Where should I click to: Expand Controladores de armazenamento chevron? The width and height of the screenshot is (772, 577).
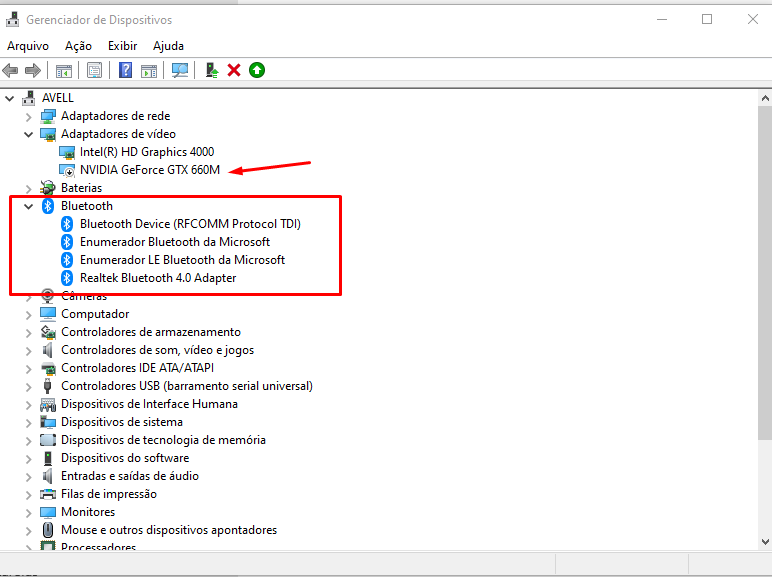29,333
